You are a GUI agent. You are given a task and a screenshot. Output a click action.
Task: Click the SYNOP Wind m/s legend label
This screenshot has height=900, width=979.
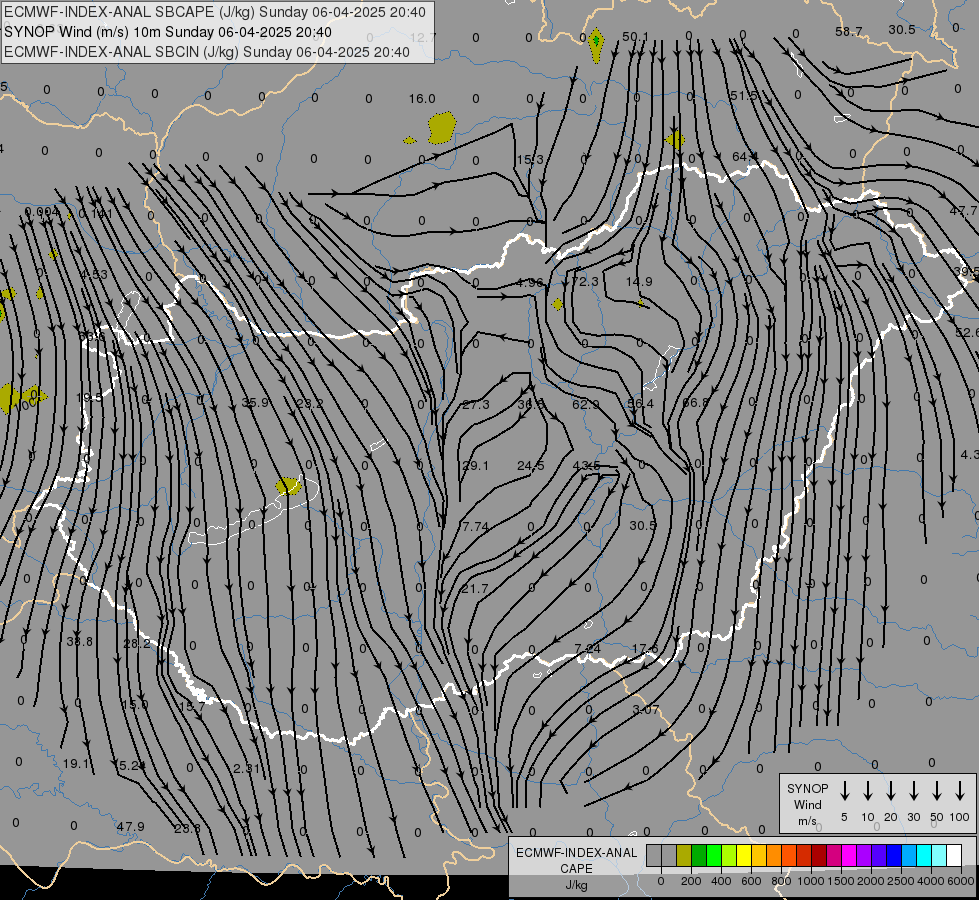[x=807, y=804]
